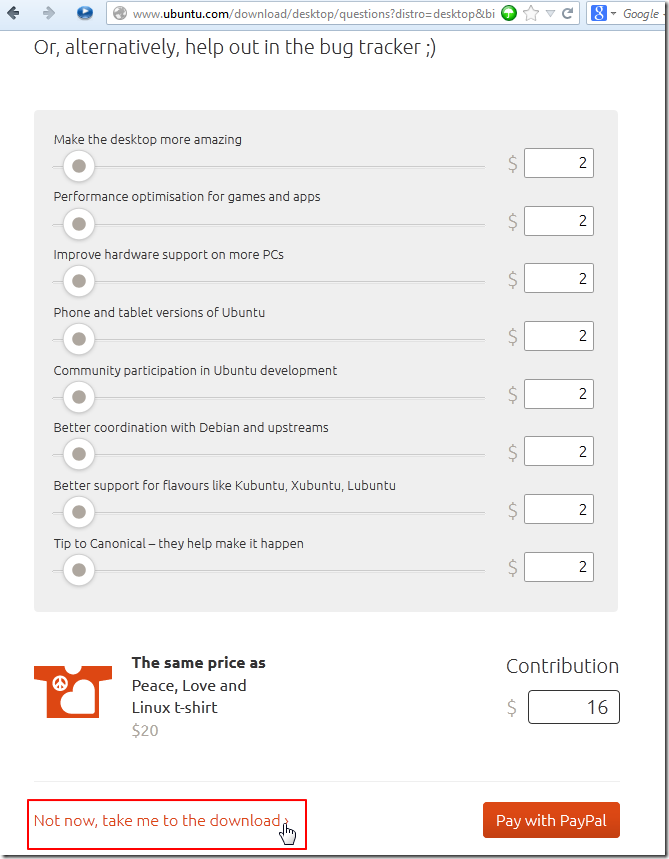Click the Peace, Love and Linux t-shirt image

click(x=66, y=691)
